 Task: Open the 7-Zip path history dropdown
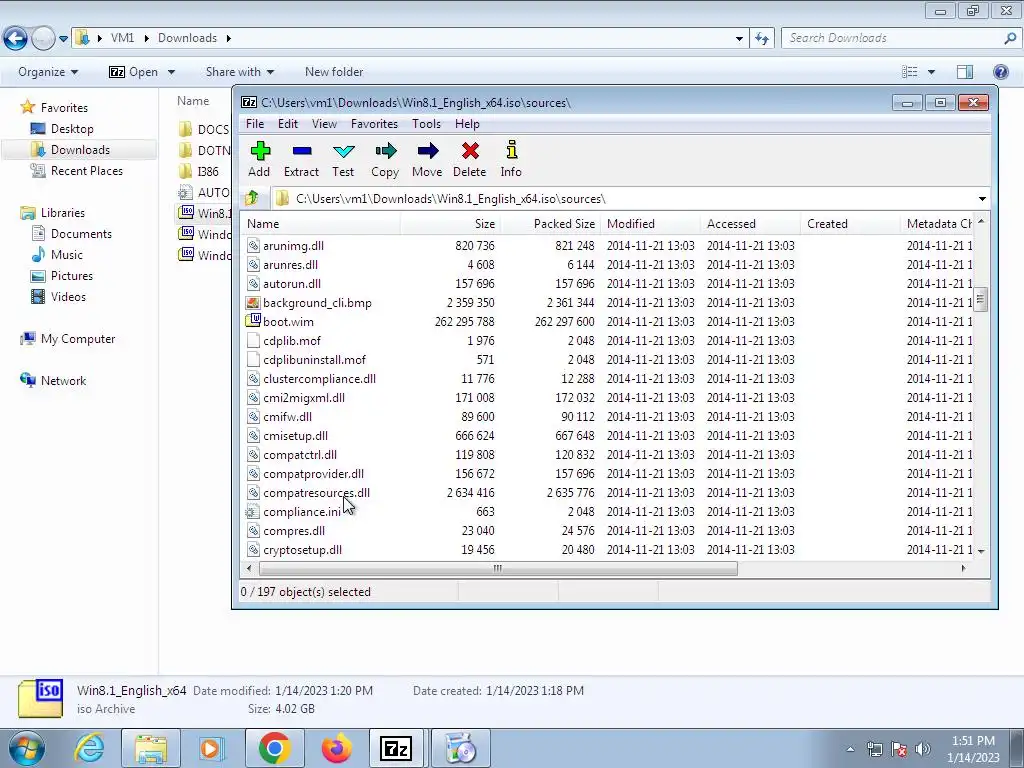[x=982, y=199]
